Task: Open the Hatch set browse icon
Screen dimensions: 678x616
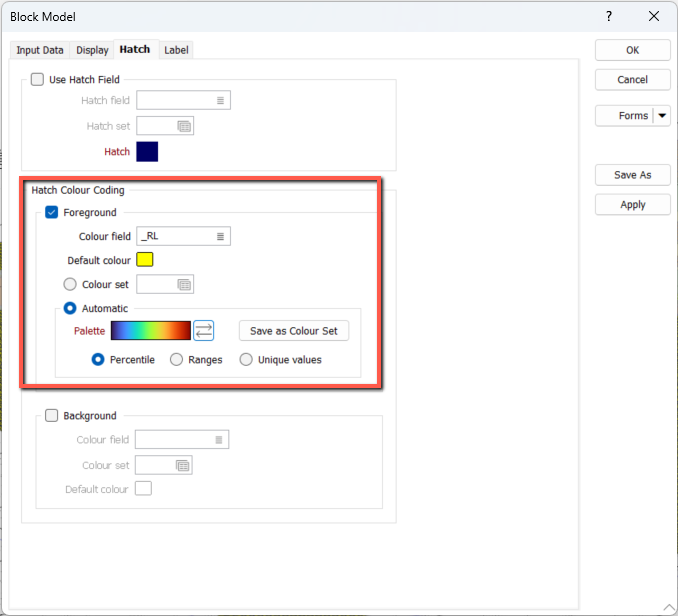Action: (x=184, y=126)
